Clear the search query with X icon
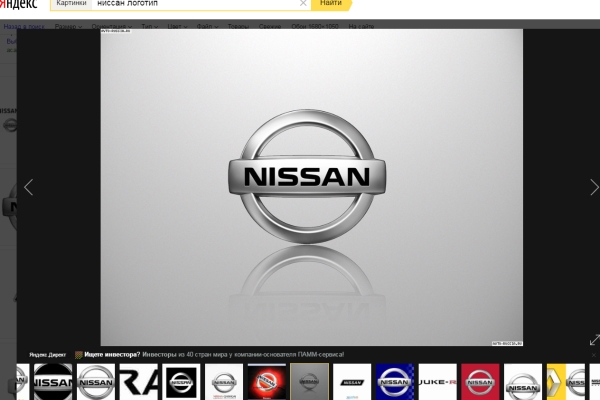600x400 pixels. [303, 3]
